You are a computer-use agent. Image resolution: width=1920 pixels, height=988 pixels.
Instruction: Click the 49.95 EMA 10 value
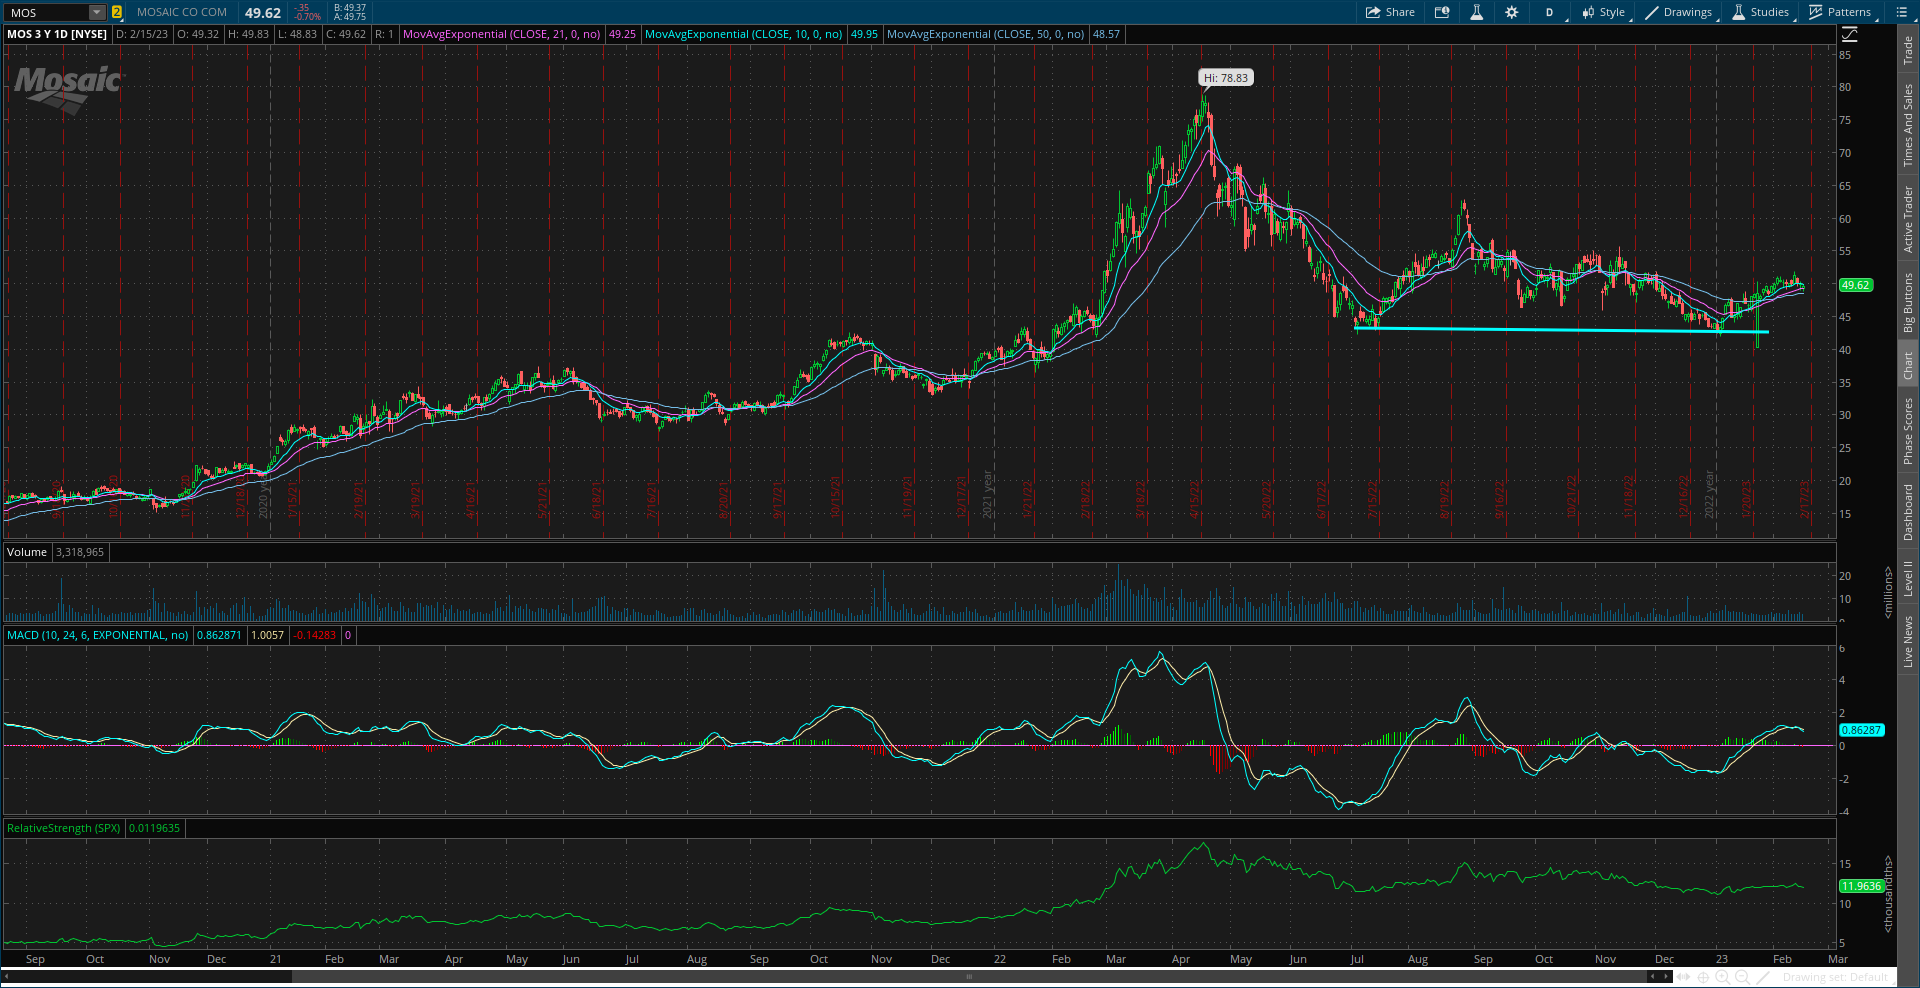pos(864,34)
